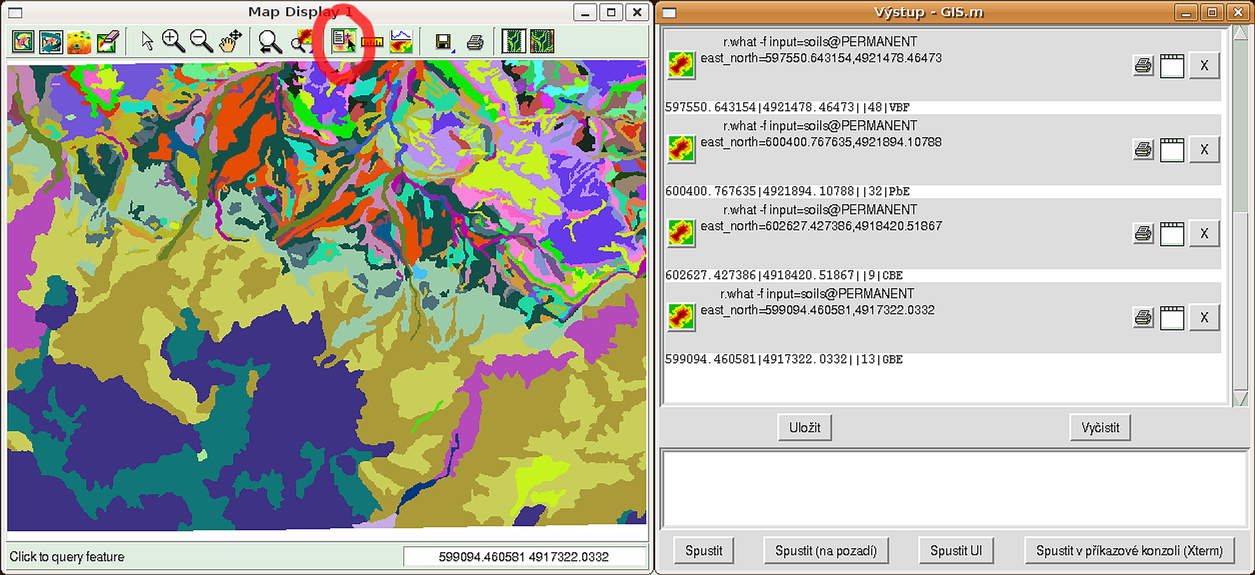This screenshot has width=1255, height=575.
Task: Click the Vyčistit button
Action: 1100,428
